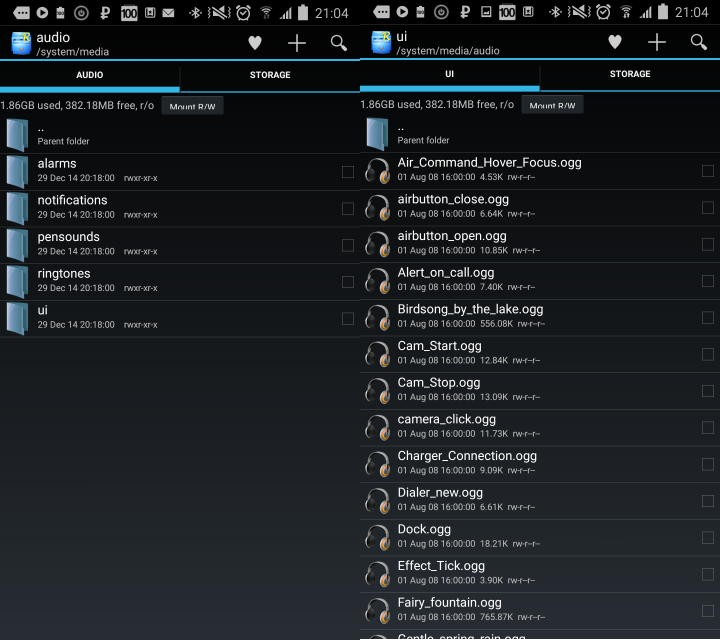This screenshot has width=720, height=640.
Task: Open Fairy_fountain.ogg file entry
Action: pyautogui.click(x=540, y=611)
